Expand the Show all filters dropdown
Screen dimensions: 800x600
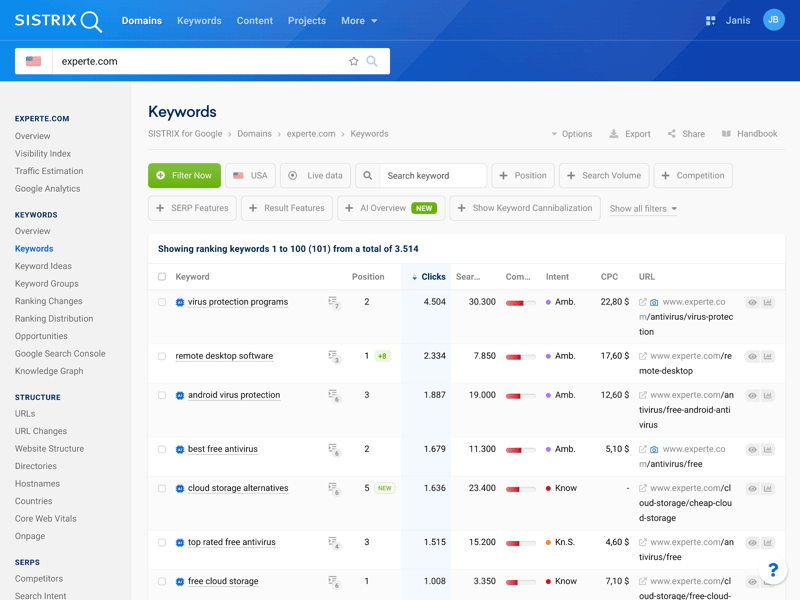643,209
